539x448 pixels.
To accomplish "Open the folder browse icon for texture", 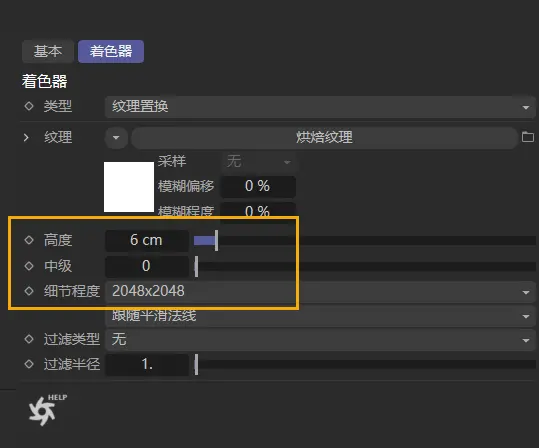I will click(528, 137).
